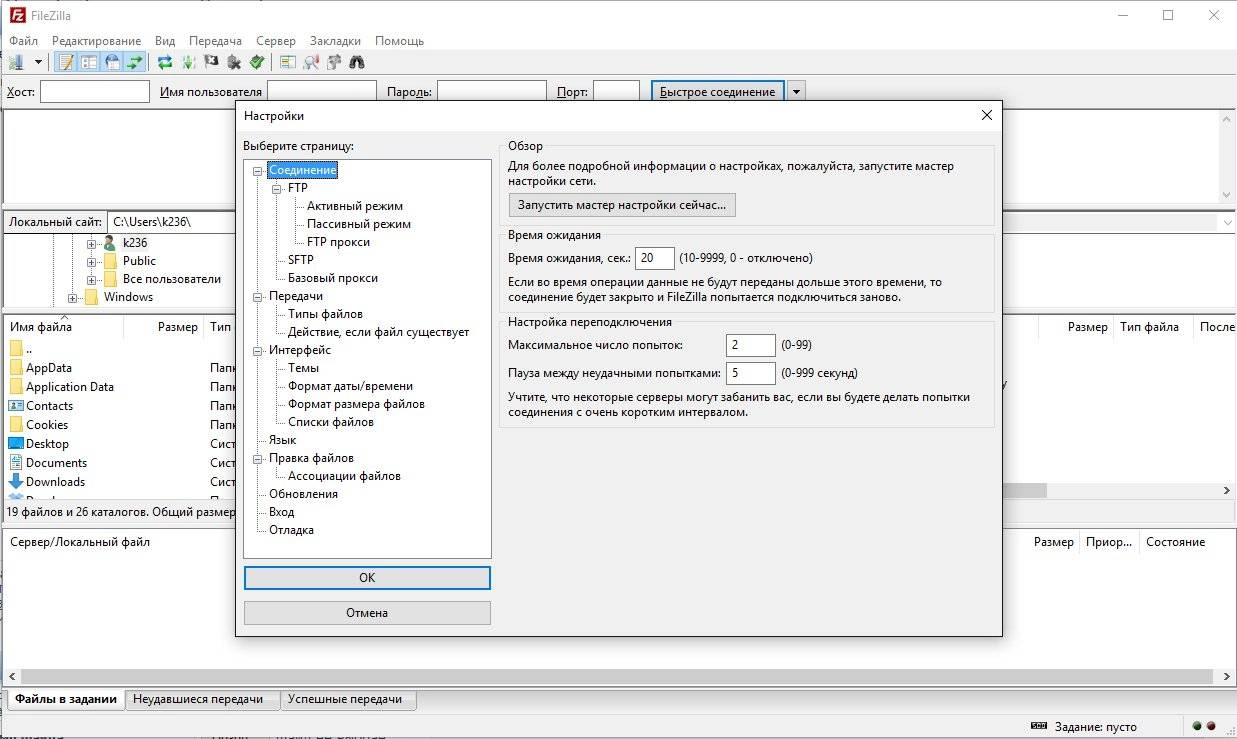The image size is (1237, 739).
Task: Collapse the FTP tree node
Action: 277,188
